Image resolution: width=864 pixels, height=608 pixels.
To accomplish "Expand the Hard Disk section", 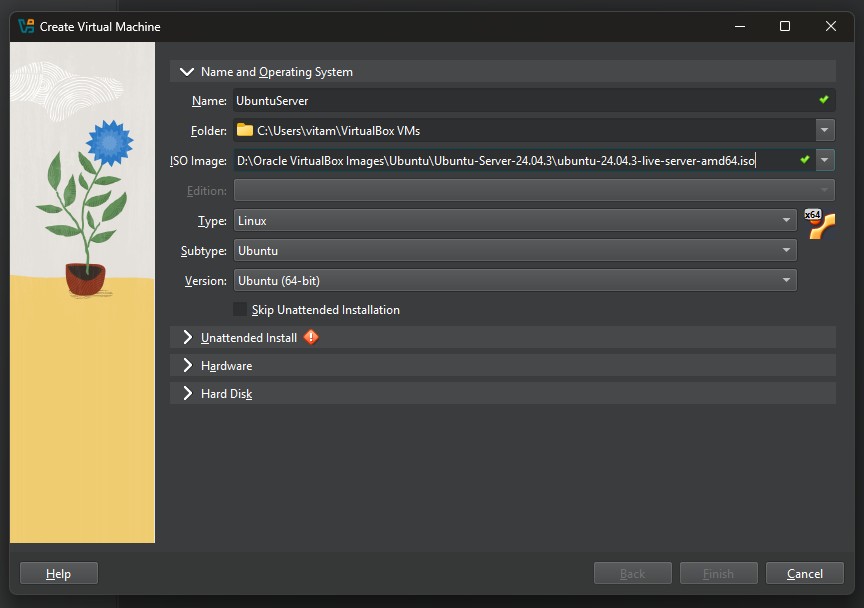I will 187,394.
